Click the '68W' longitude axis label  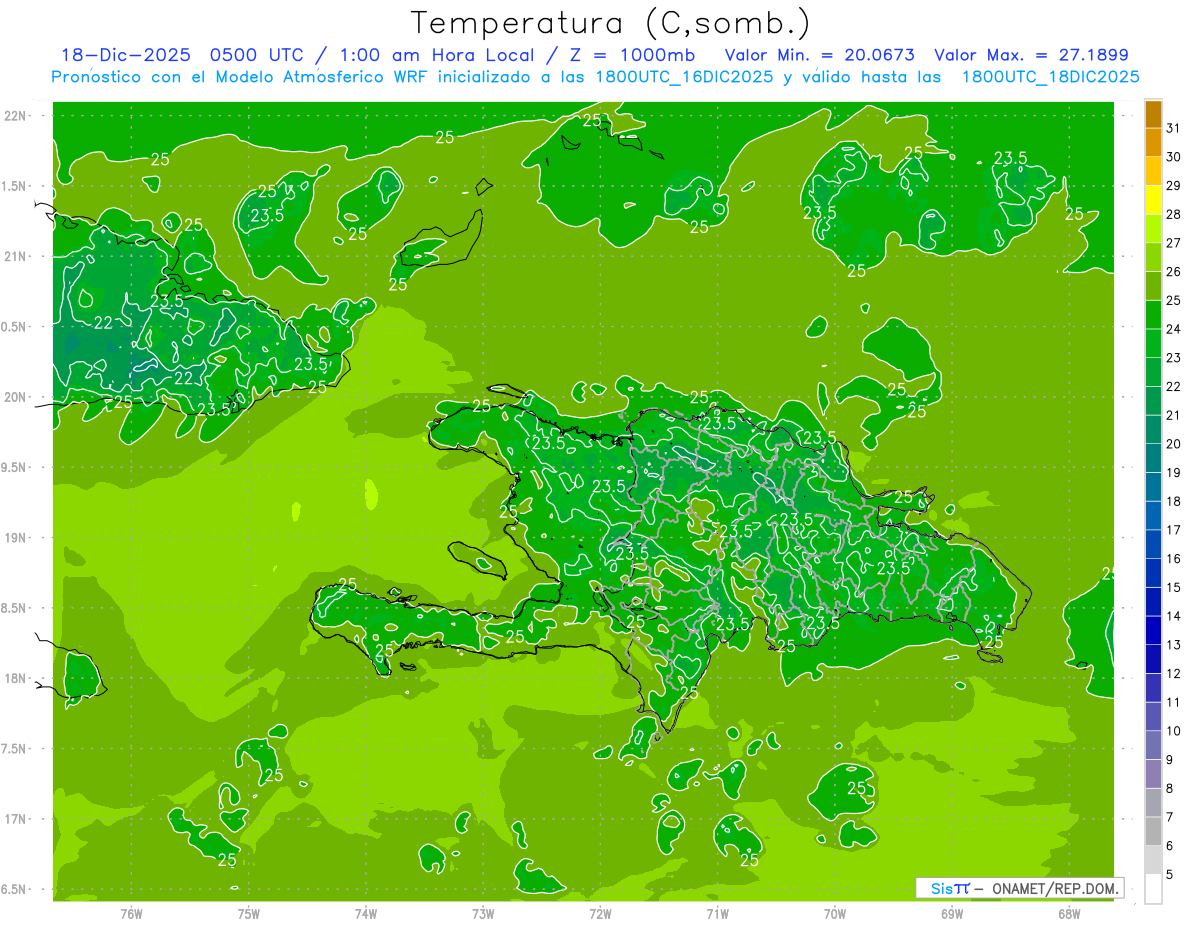(x=1069, y=913)
